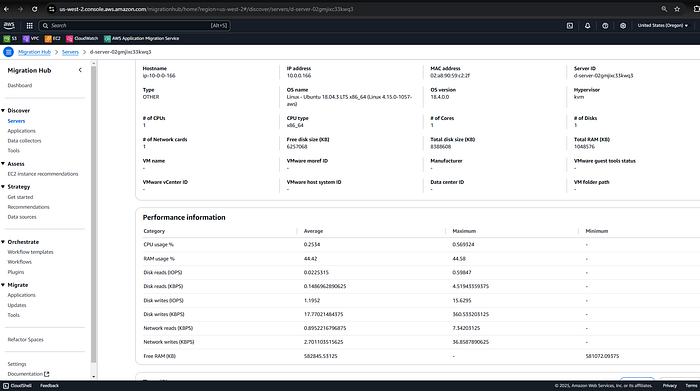Click the Maximum column header
This screenshot has height=391, width=700.
tap(464, 231)
